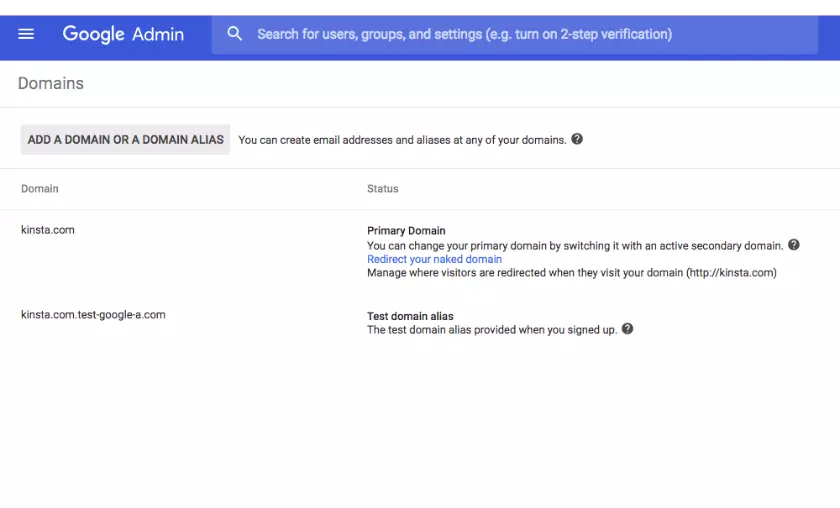
Task: Click 'You can create email addresses' text
Action: click(402, 140)
